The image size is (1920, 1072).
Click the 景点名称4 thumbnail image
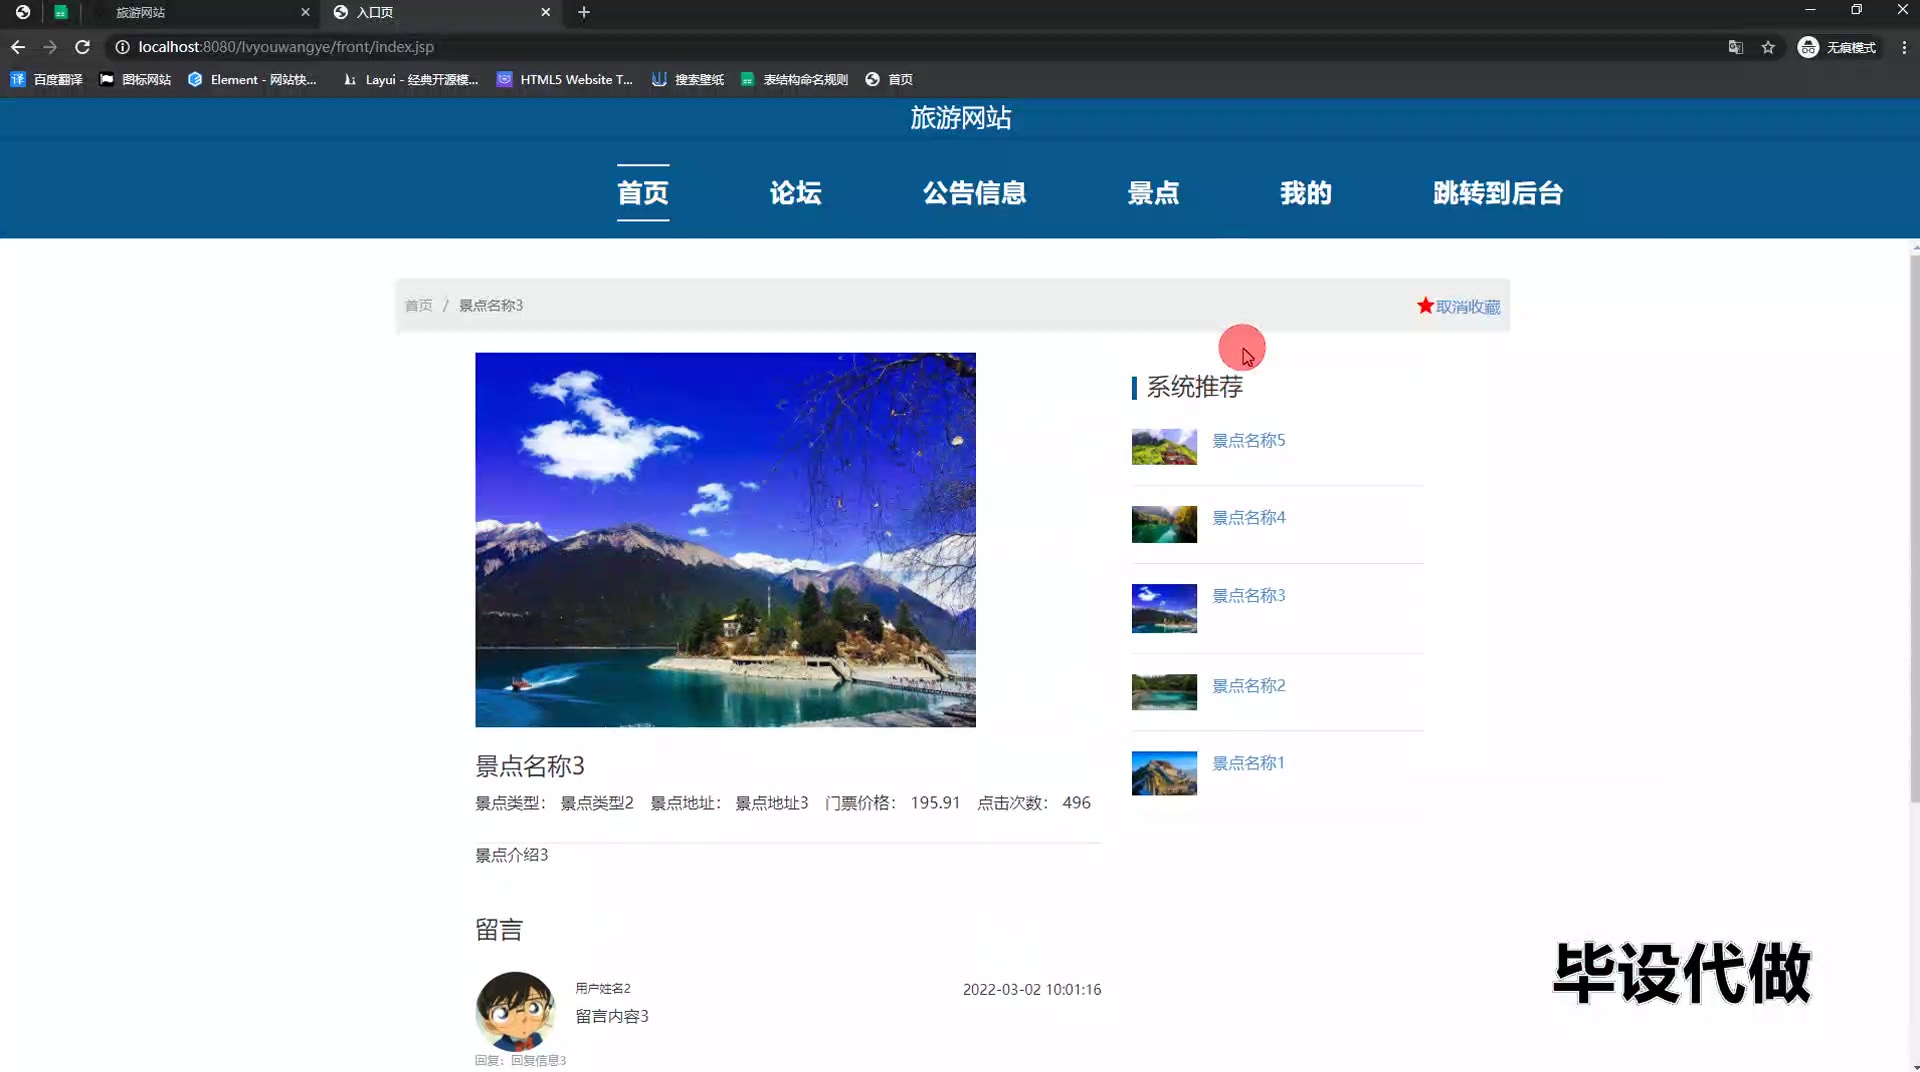click(x=1164, y=524)
